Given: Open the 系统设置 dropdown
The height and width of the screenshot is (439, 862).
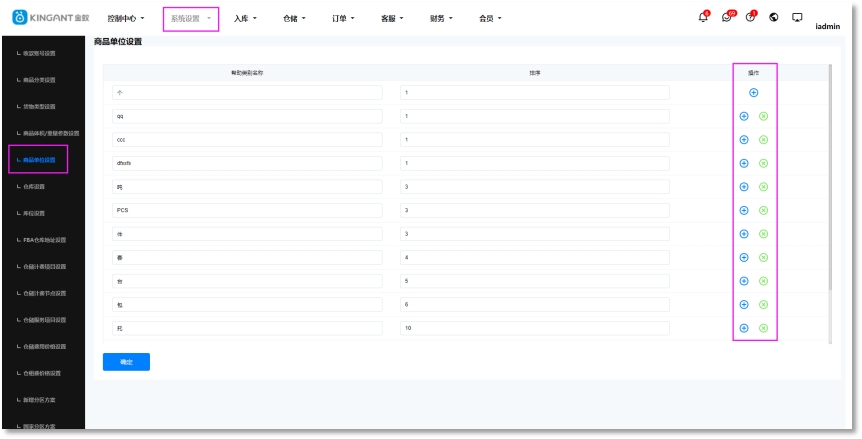Looking at the screenshot, I should point(190,19).
